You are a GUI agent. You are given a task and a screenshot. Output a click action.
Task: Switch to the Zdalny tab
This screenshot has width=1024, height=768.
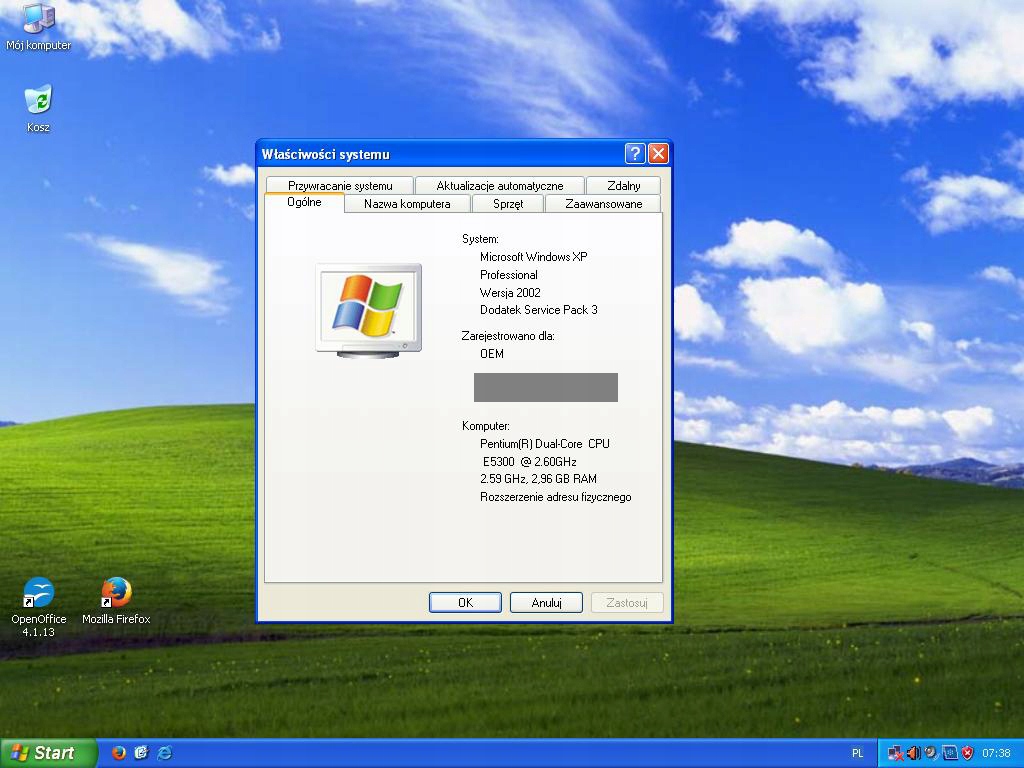624,185
